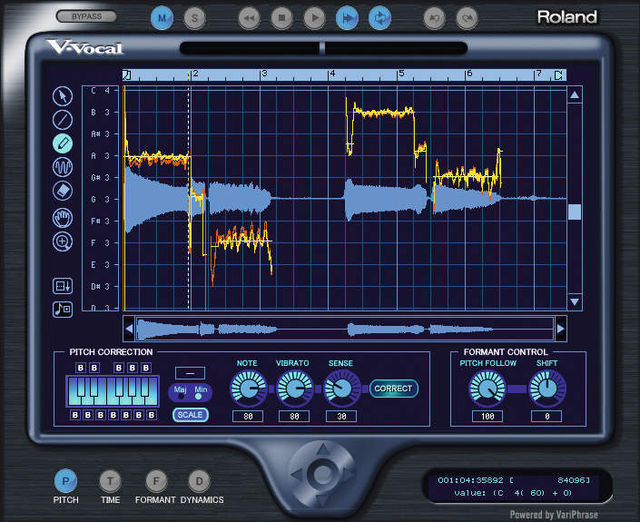Toggle the B bypass for the D# key
The height and width of the screenshot is (522, 640).
pos(94,368)
